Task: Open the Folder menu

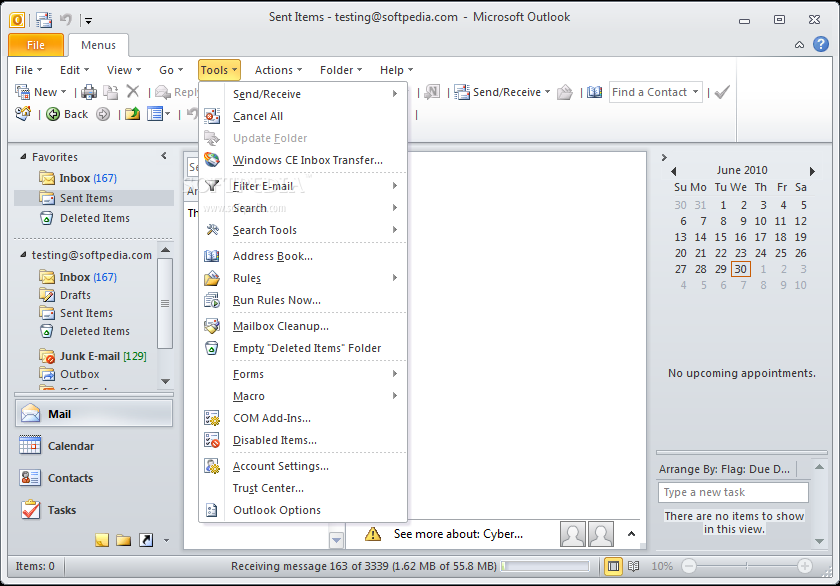Action: coord(341,70)
